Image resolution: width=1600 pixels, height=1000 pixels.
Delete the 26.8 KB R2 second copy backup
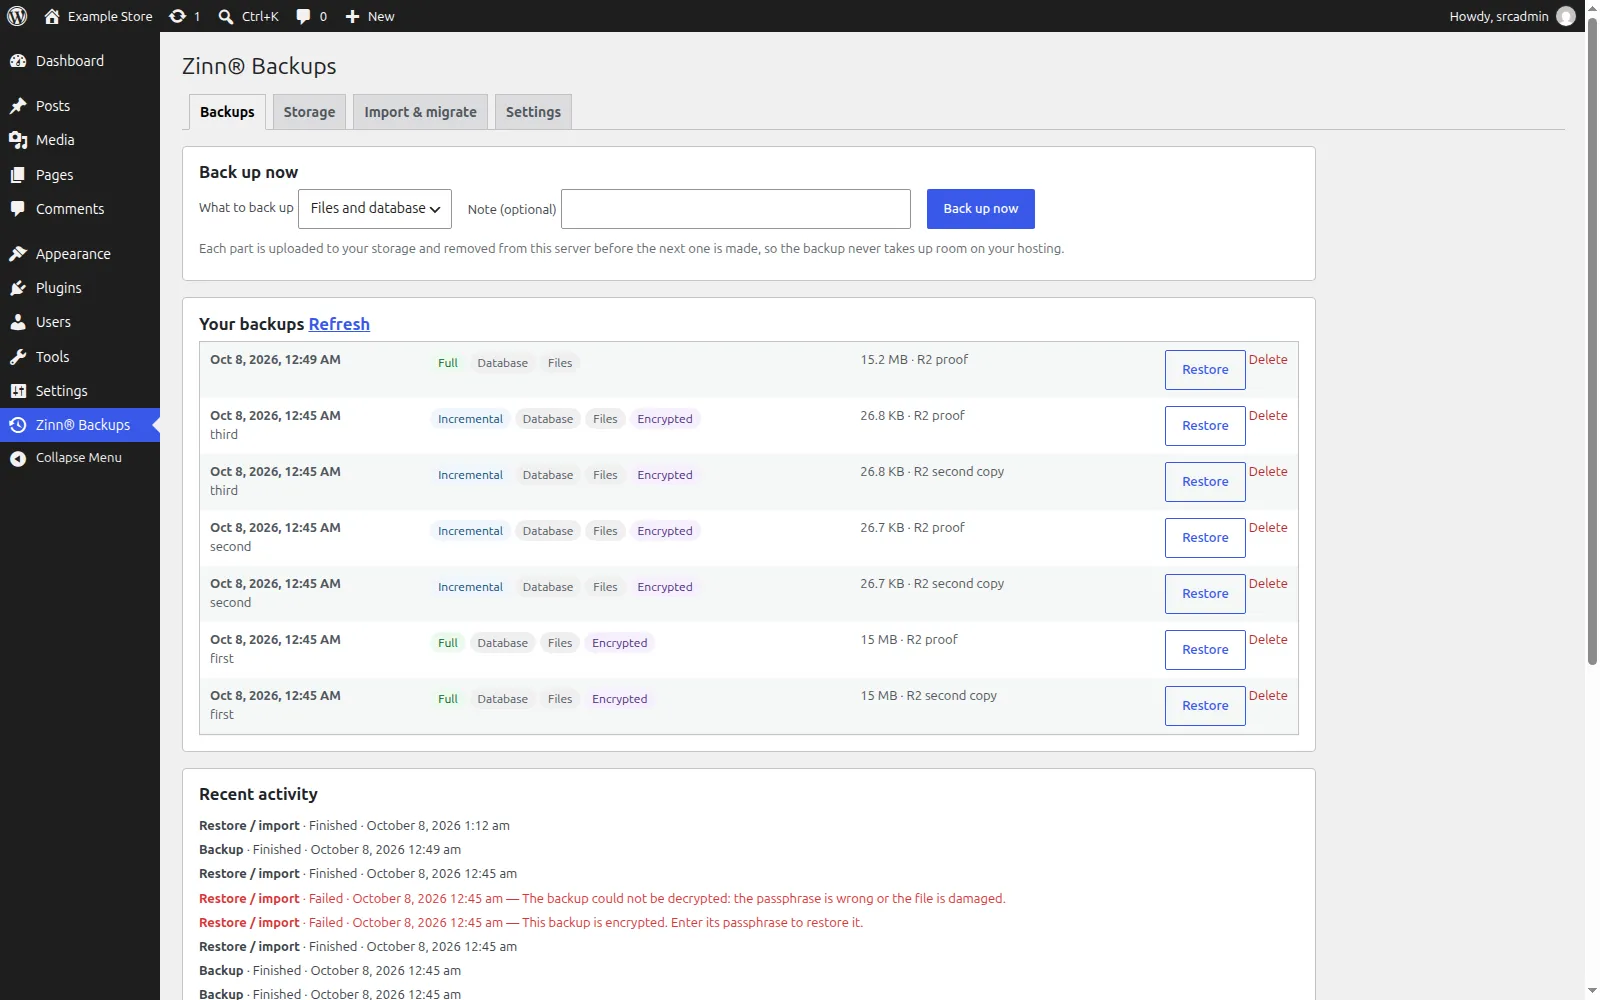click(1268, 472)
